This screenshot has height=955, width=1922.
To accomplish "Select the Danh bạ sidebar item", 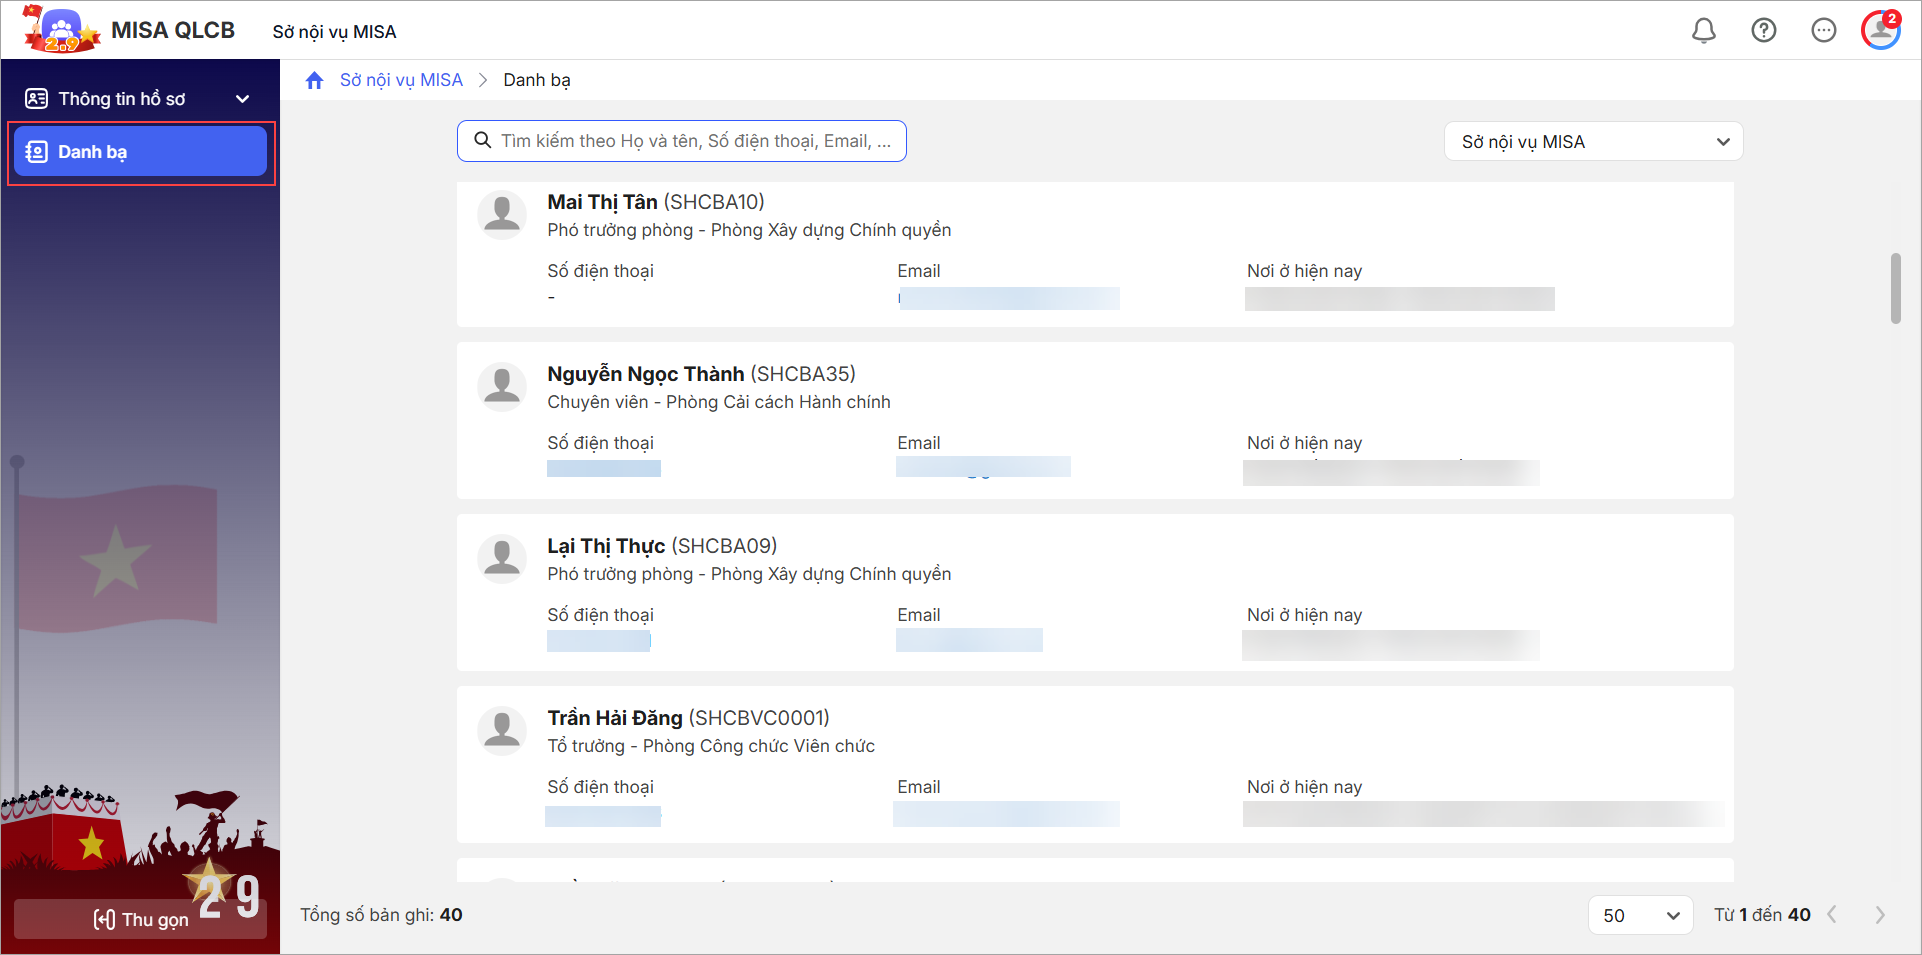I will tap(141, 152).
